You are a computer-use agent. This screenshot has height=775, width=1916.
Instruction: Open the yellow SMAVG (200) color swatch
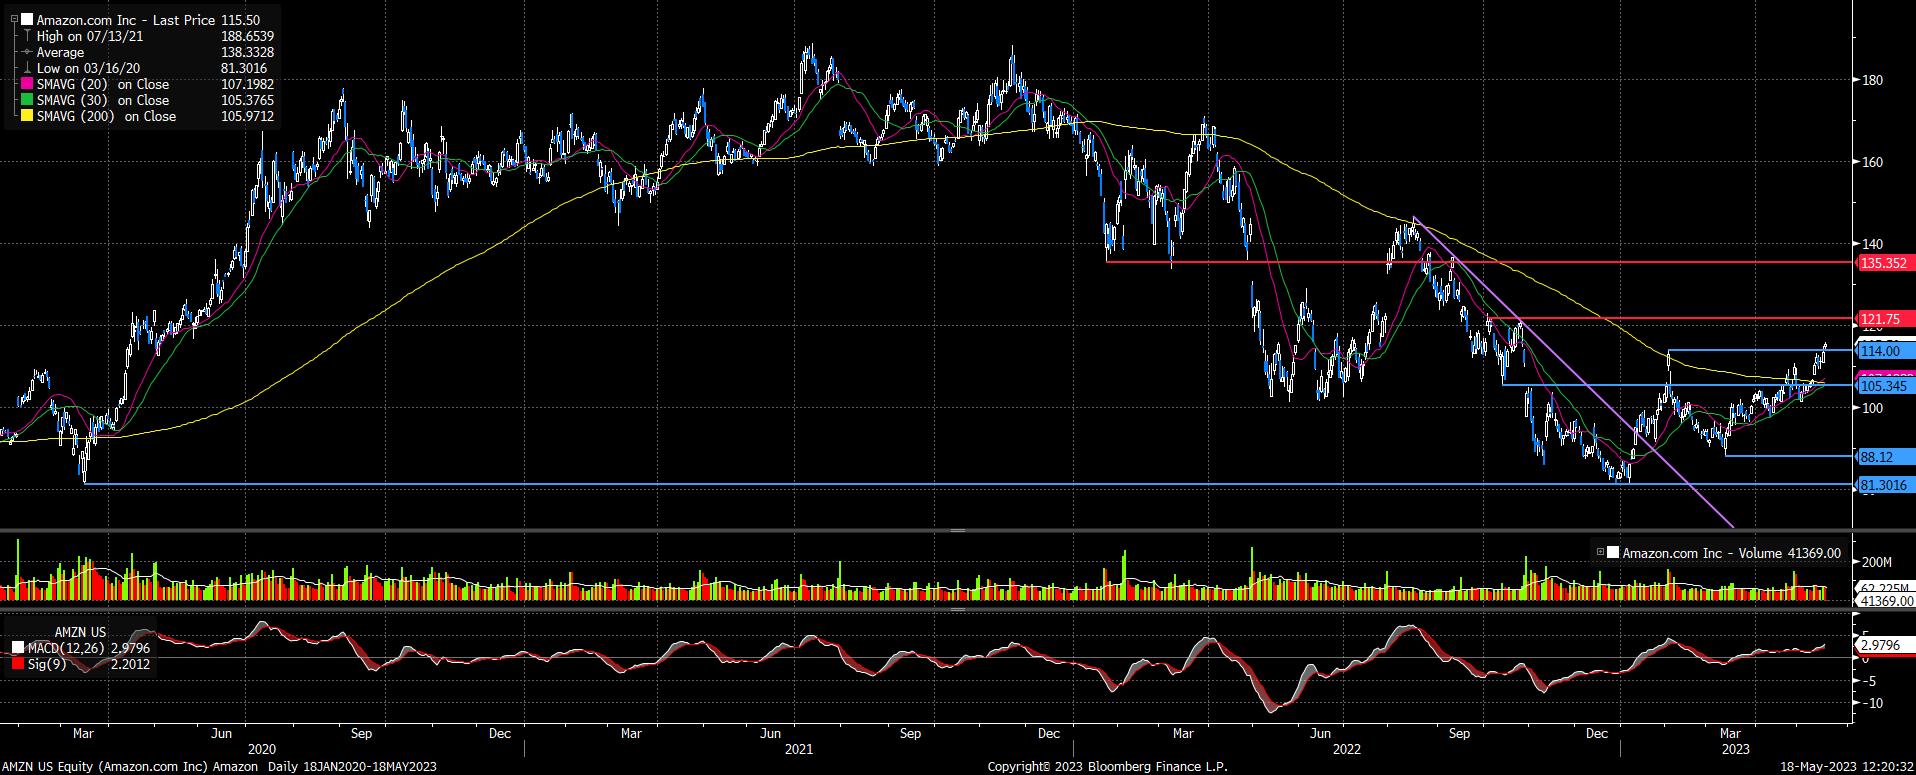(27, 116)
